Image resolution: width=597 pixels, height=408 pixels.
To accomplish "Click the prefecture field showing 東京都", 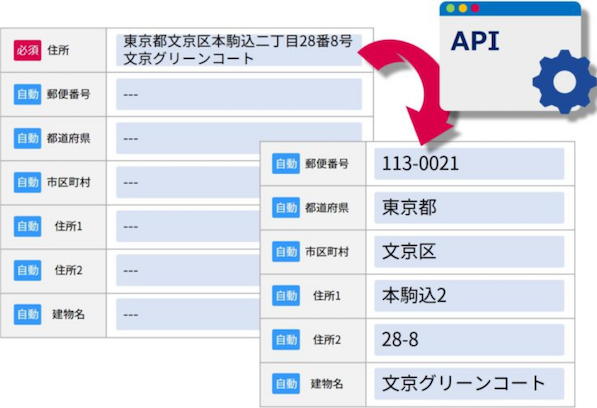I will tap(469, 208).
